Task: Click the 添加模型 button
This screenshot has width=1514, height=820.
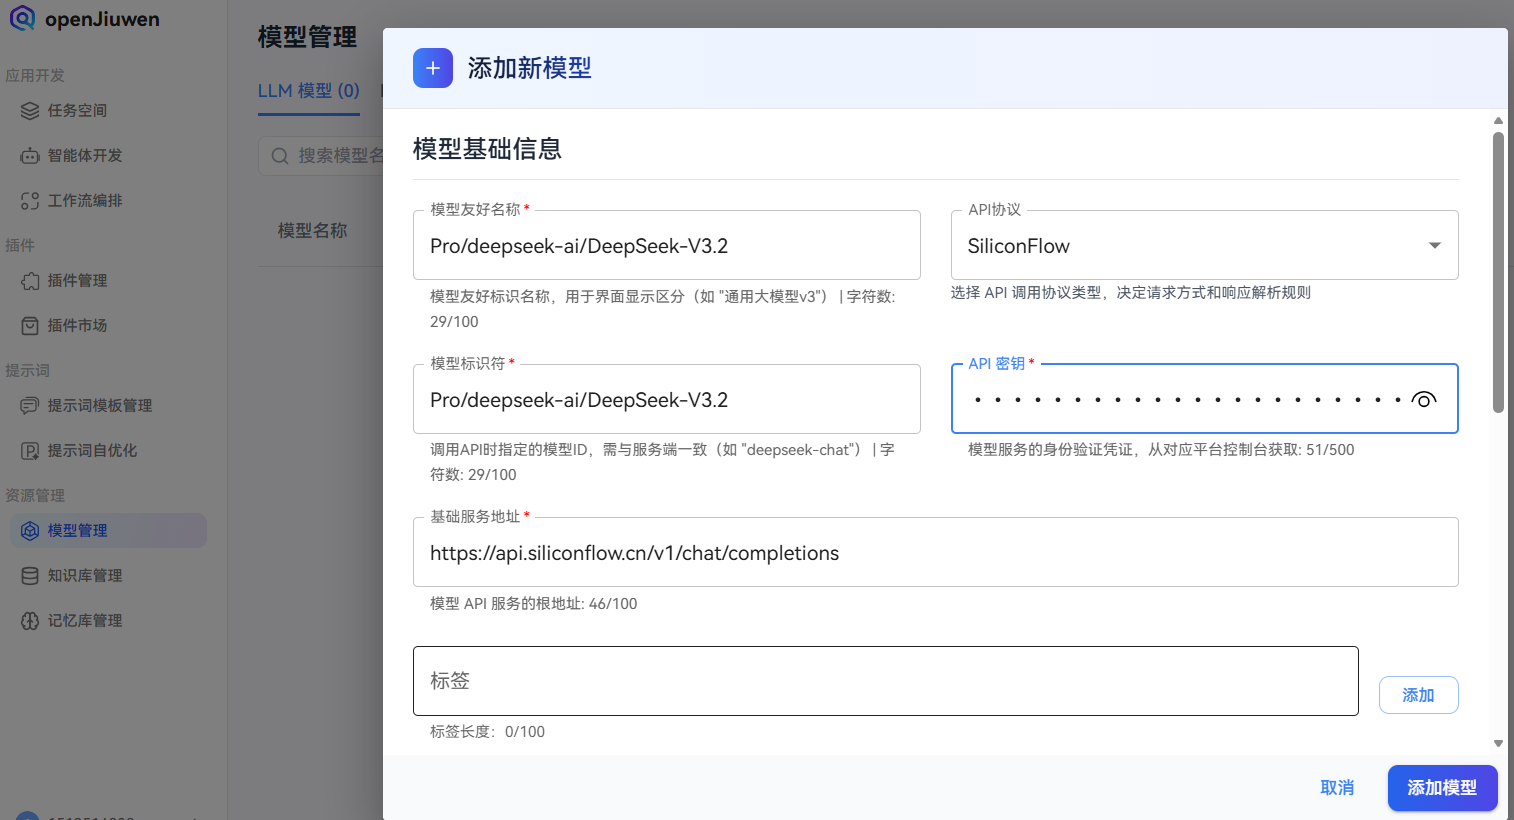Action: pyautogui.click(x=1442, y=788)
